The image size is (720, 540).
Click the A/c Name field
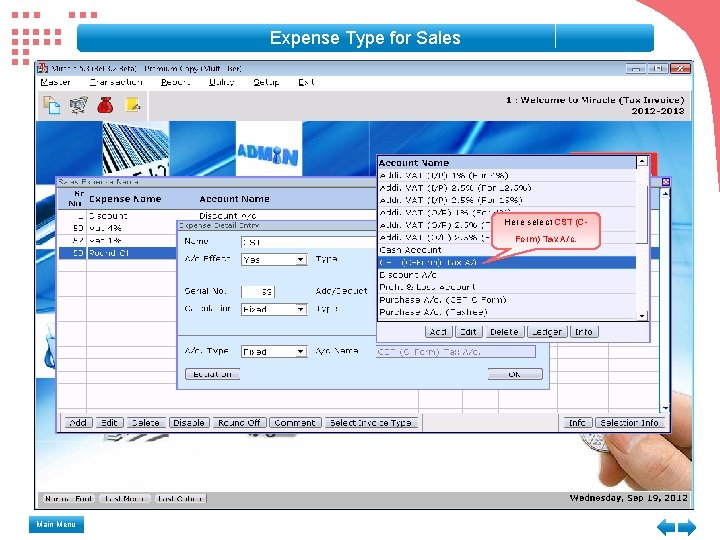455,352
